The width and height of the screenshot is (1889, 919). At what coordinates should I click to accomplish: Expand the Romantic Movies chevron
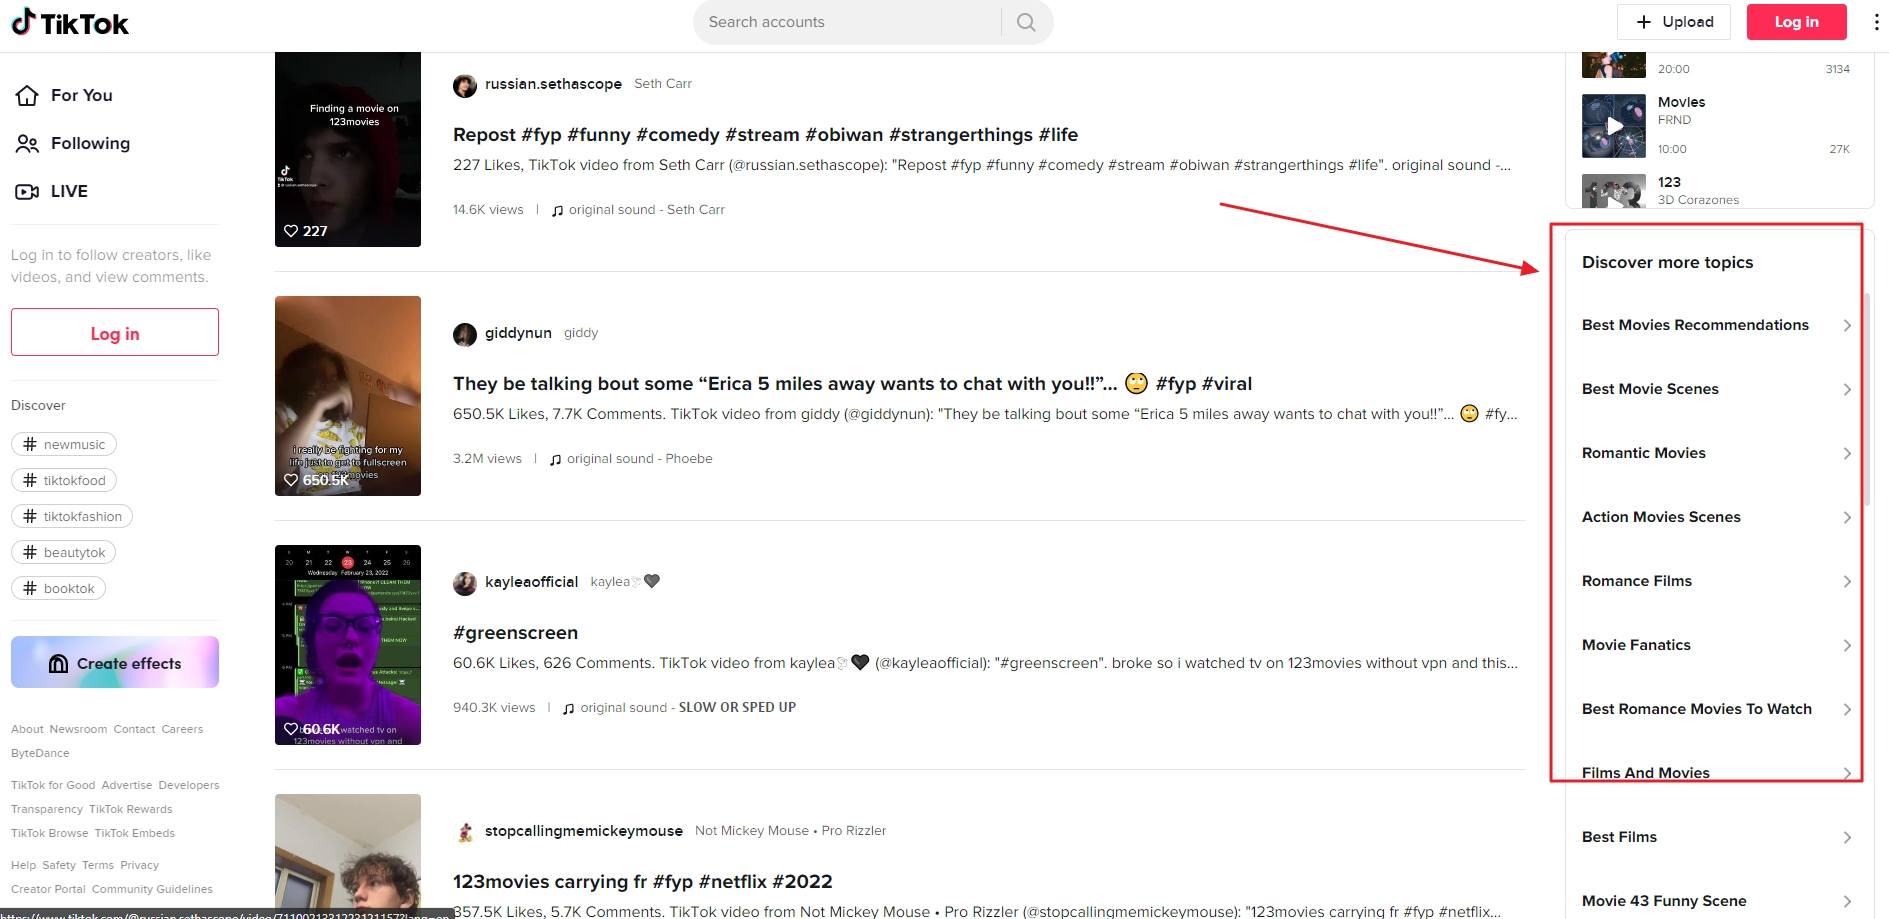coord(1847,453)
